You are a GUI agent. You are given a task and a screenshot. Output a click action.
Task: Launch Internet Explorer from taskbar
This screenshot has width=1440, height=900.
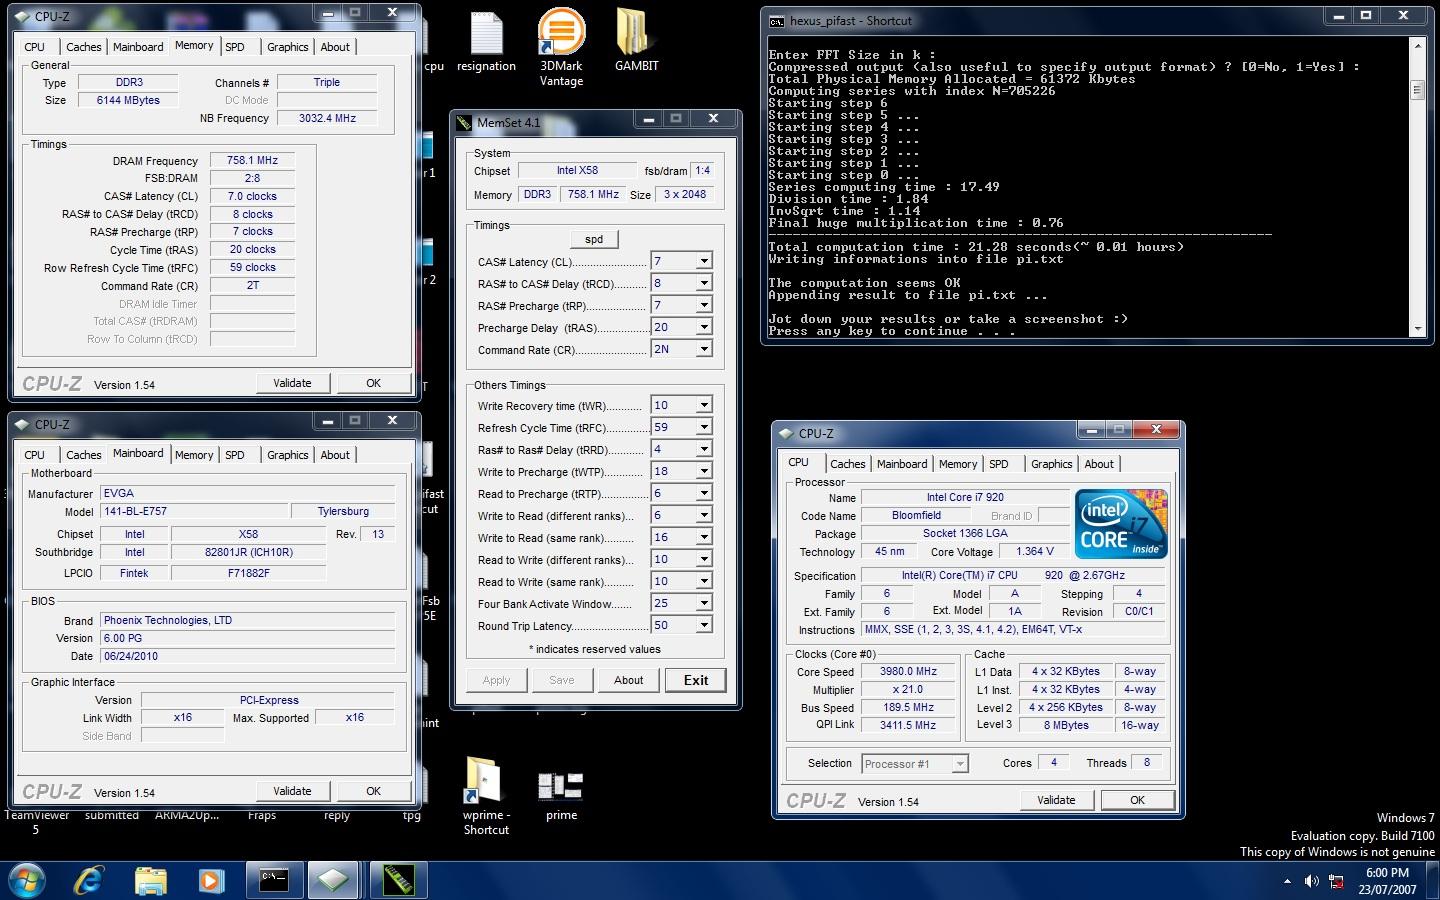(x=90, y=881)
